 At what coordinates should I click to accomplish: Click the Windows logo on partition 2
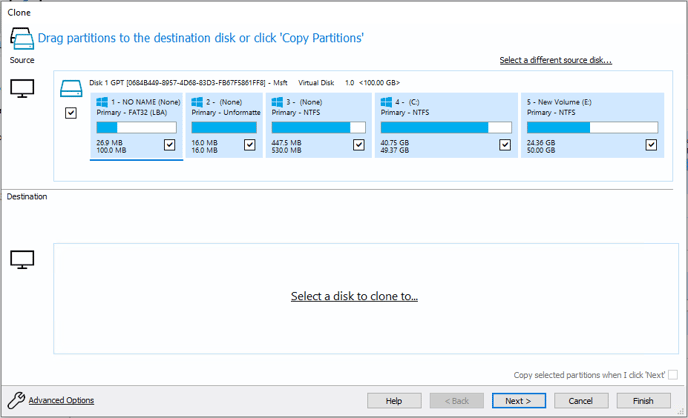point(197,102)
